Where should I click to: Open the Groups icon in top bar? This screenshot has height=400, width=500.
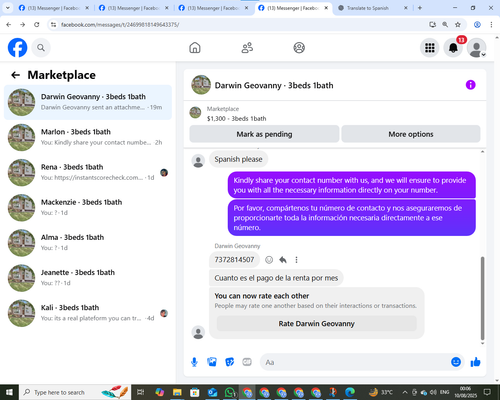click(299, 48)
